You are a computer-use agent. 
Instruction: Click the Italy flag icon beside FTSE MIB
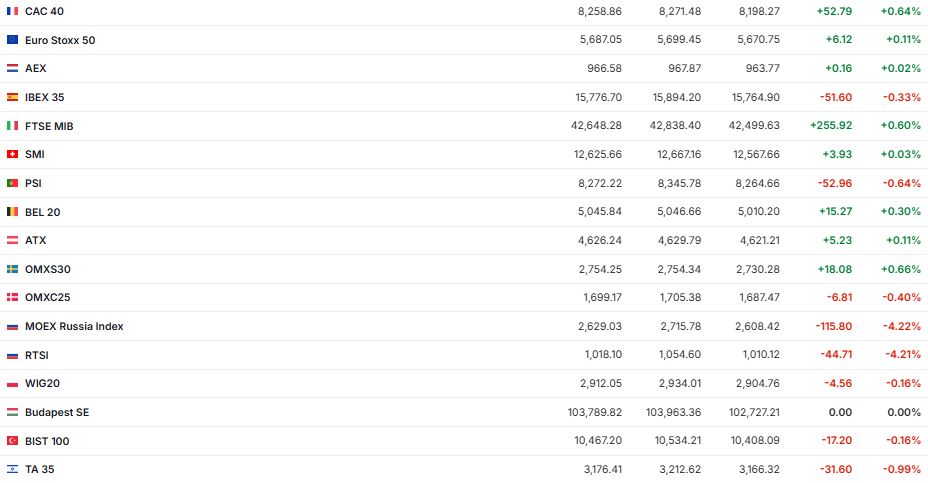(12, 126)
